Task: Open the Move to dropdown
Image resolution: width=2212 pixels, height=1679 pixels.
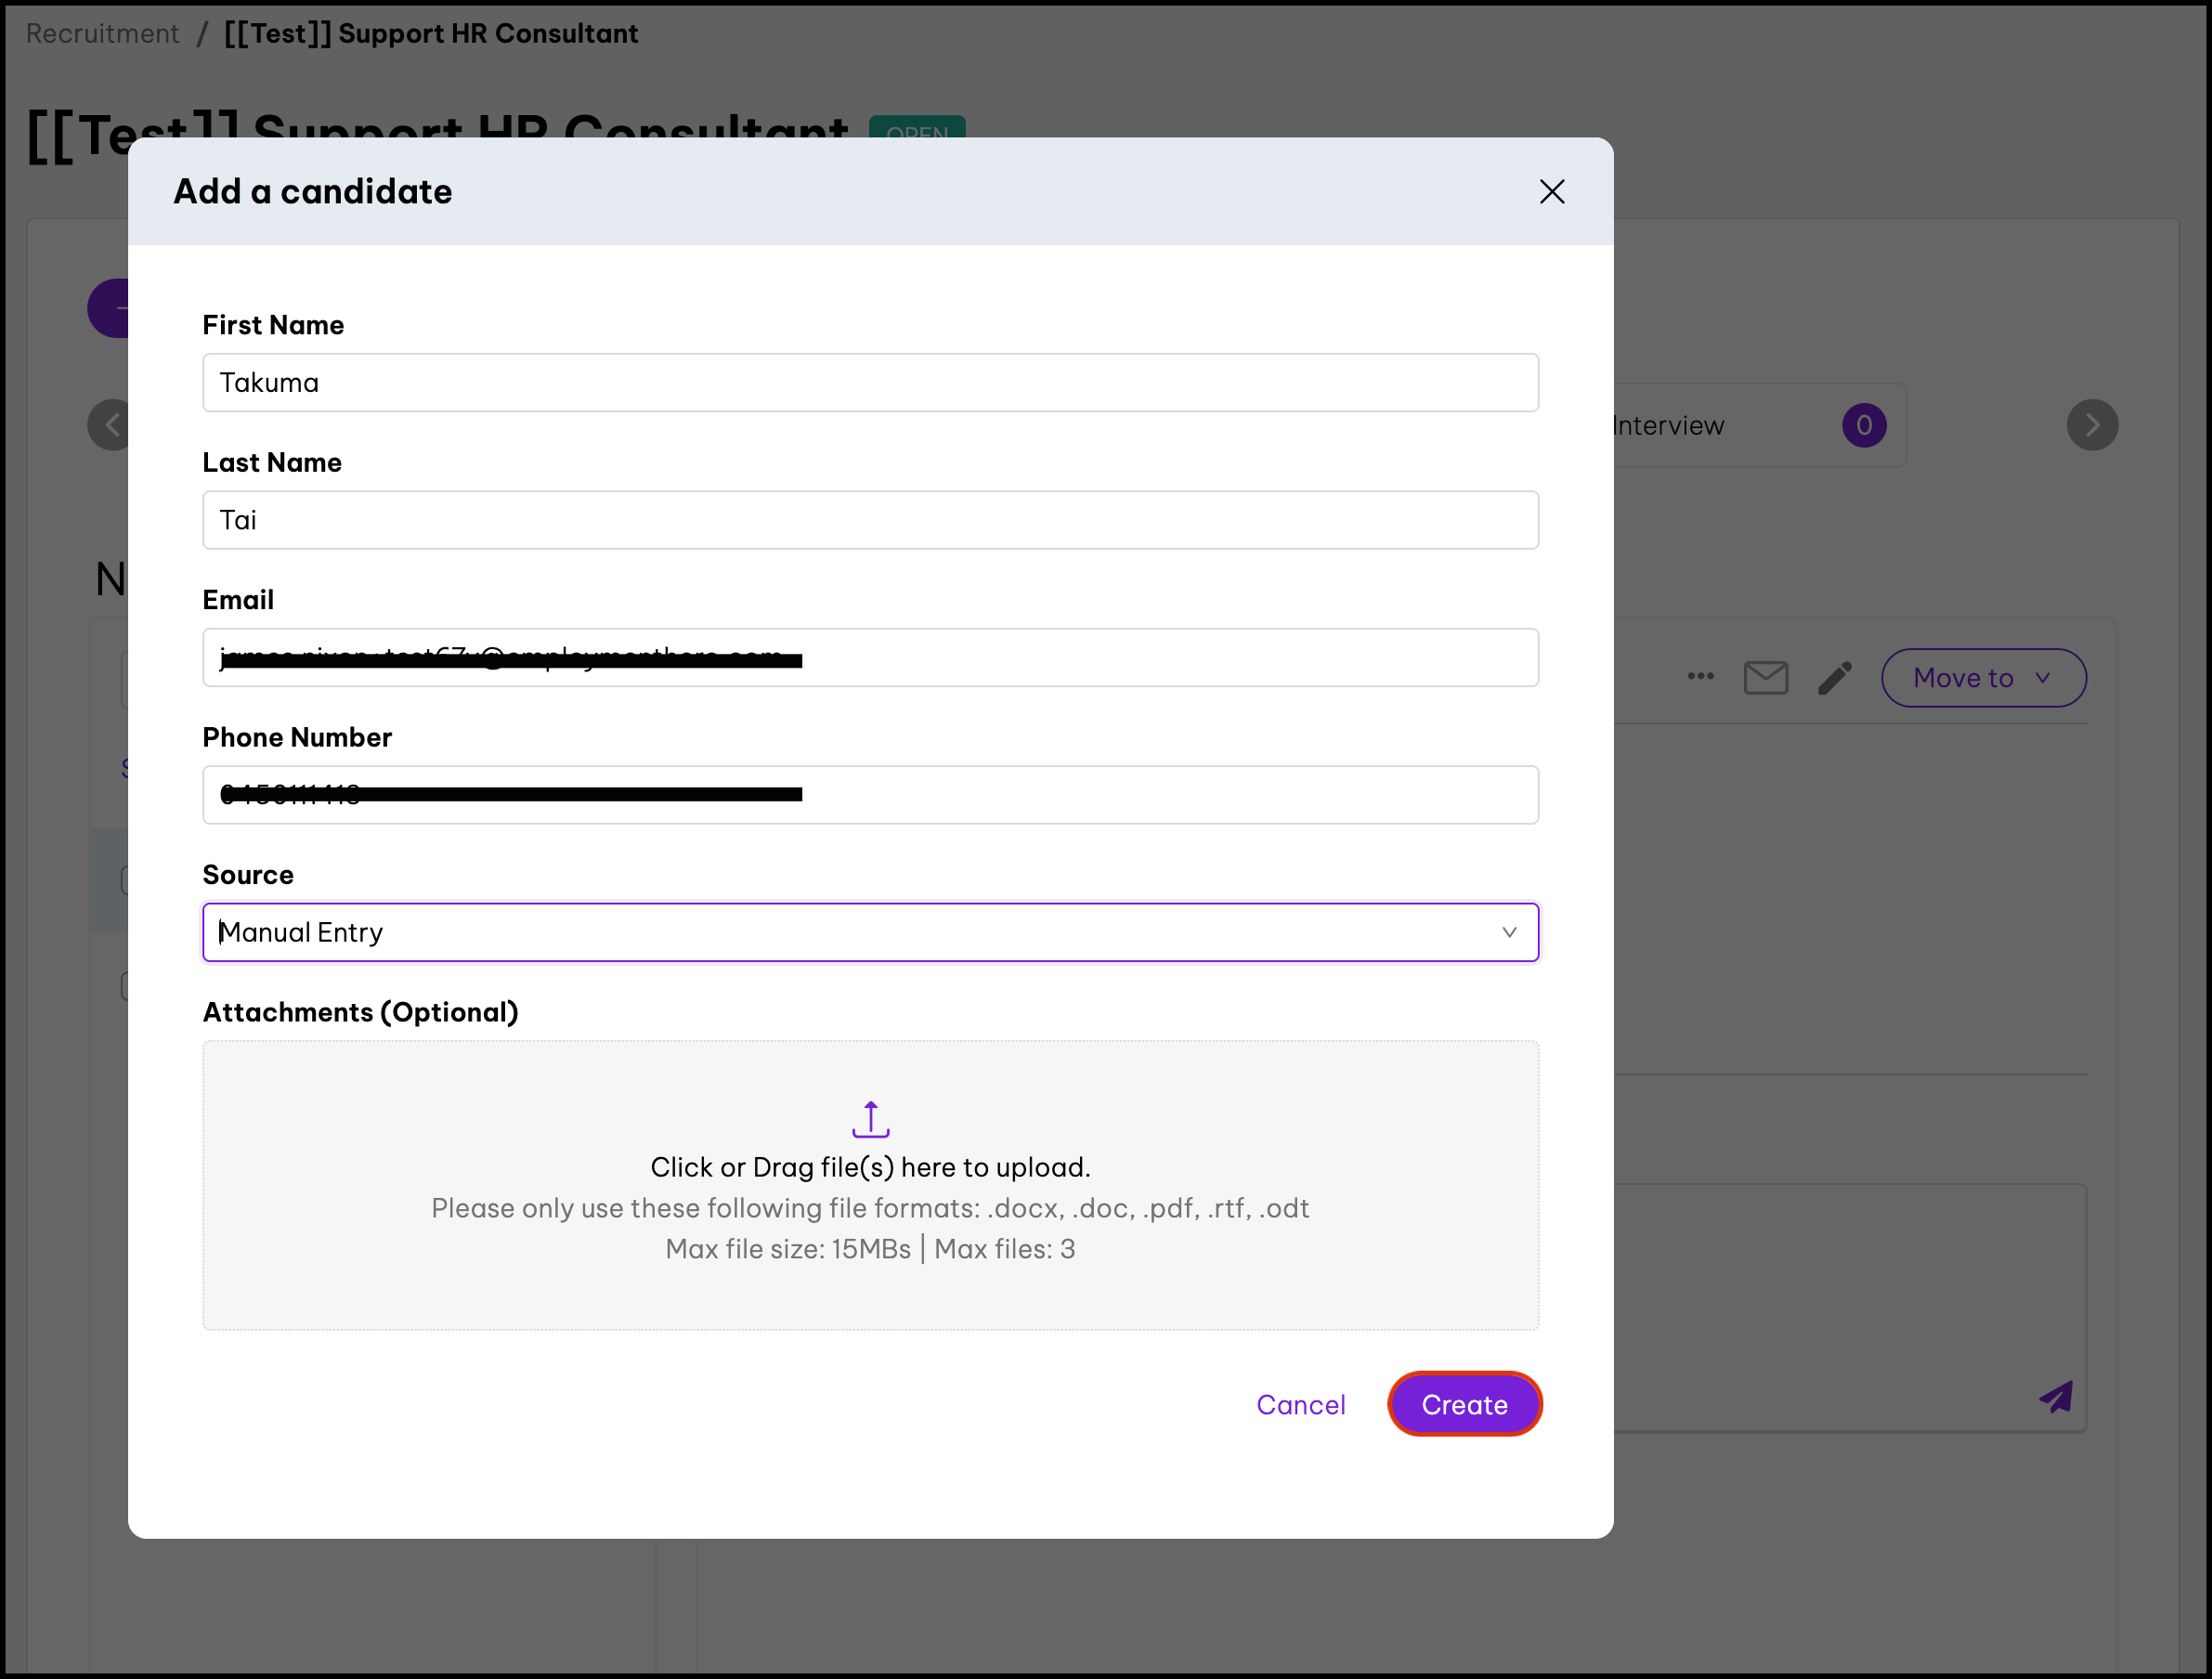Action: tap(1983, 678)
